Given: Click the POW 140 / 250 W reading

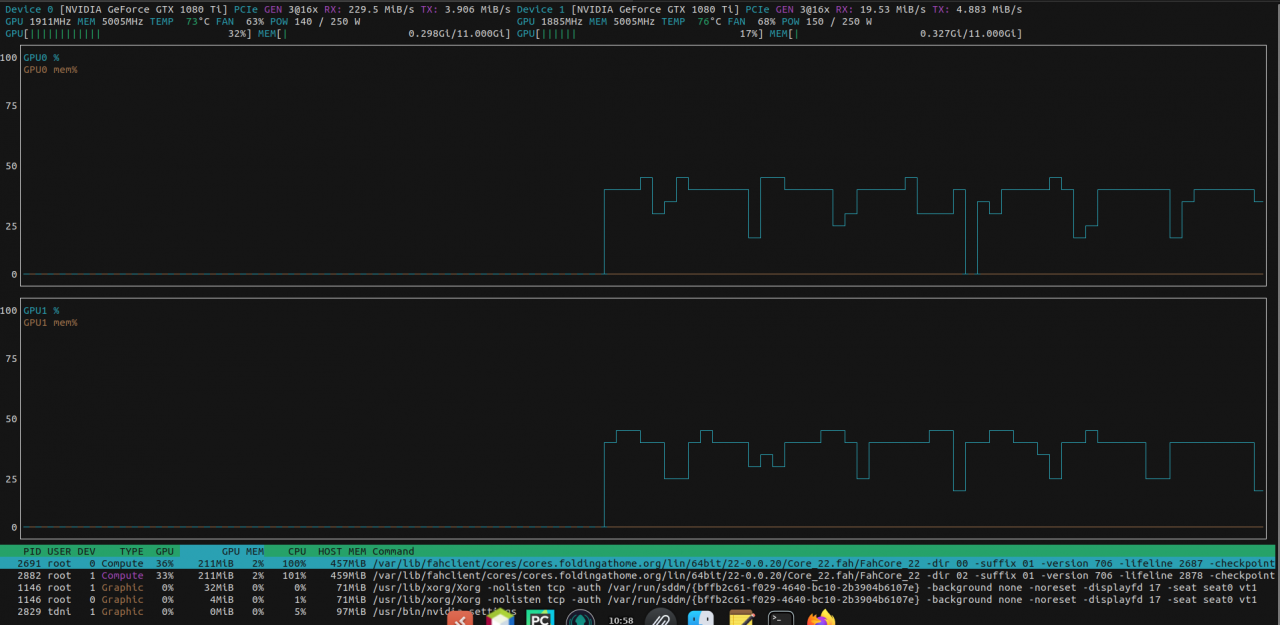Looking at the screenshot, I should coord(315,21).
